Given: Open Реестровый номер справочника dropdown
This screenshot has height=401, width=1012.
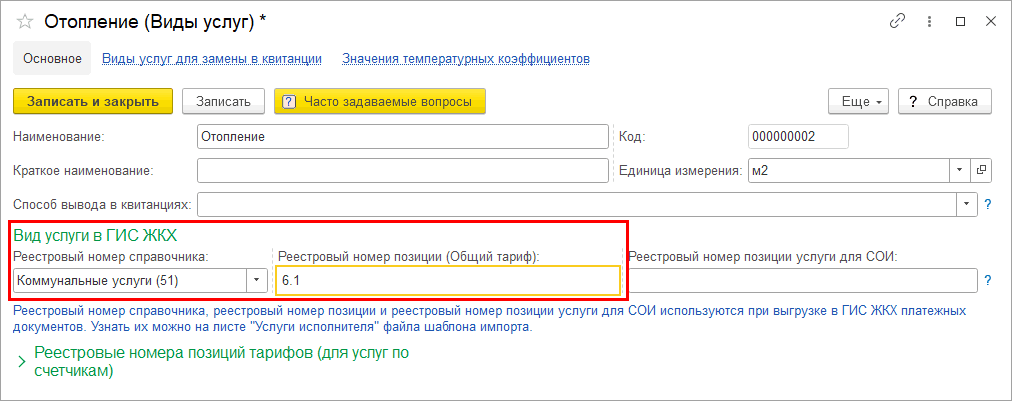Looking at the screenshot, I should click(x=258, y=280).
